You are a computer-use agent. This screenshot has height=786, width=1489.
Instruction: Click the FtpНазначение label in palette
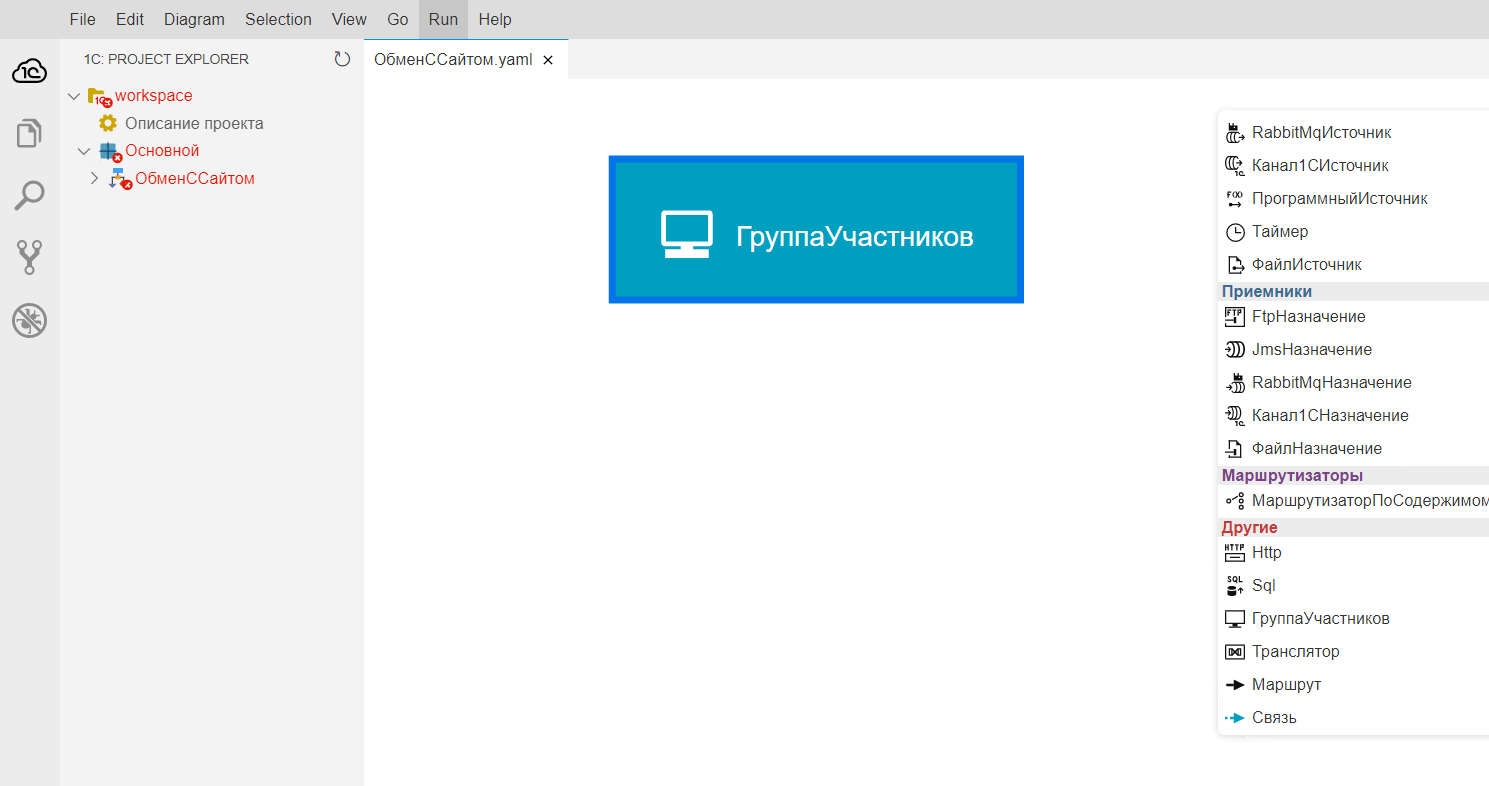[x=1309, y=316]
